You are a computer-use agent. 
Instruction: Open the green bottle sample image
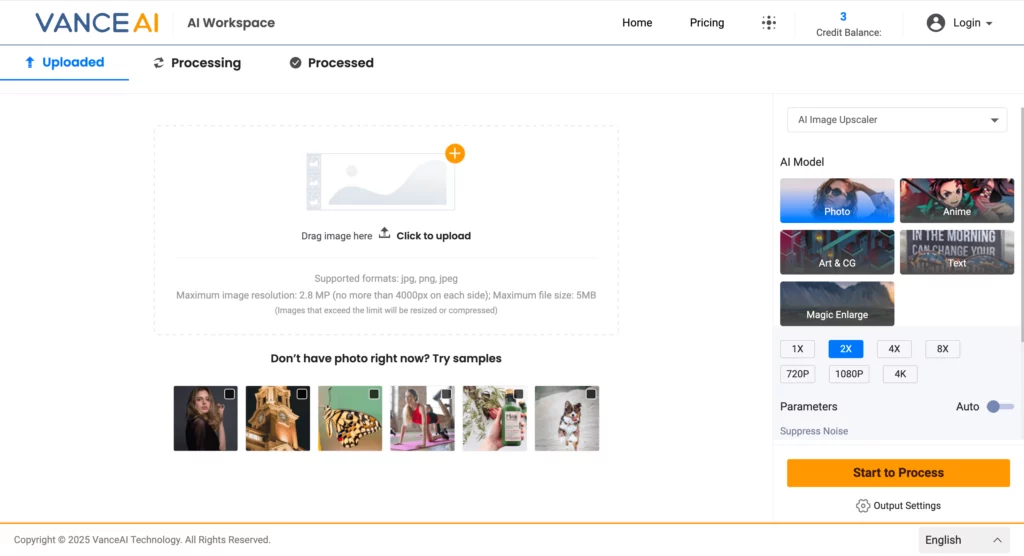[494, 418]
